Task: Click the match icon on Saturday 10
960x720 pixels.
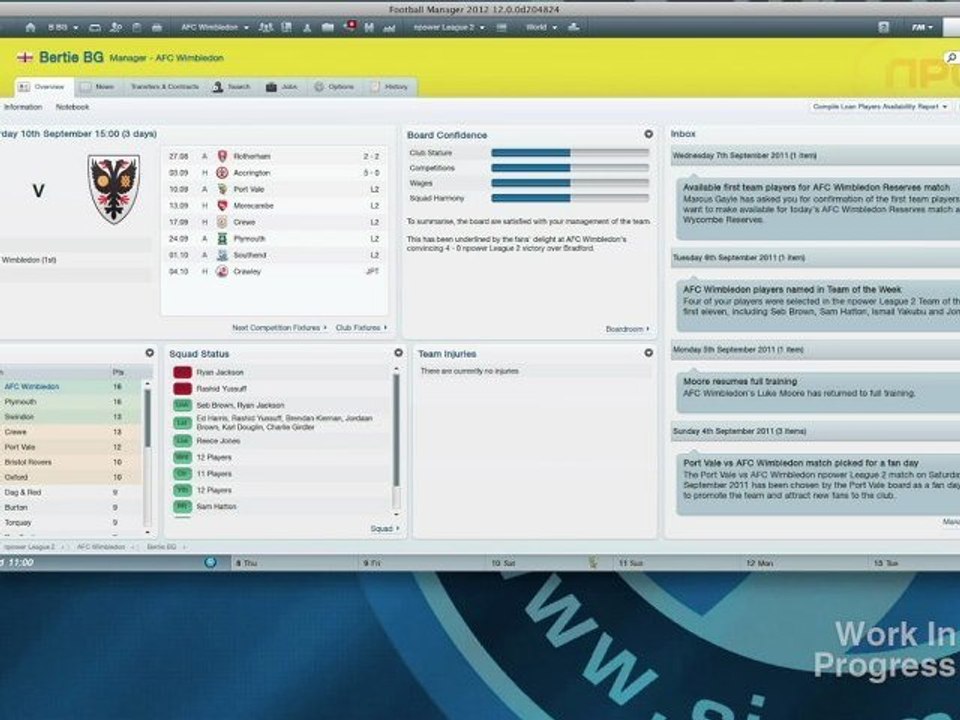Action: coord(593,562)
